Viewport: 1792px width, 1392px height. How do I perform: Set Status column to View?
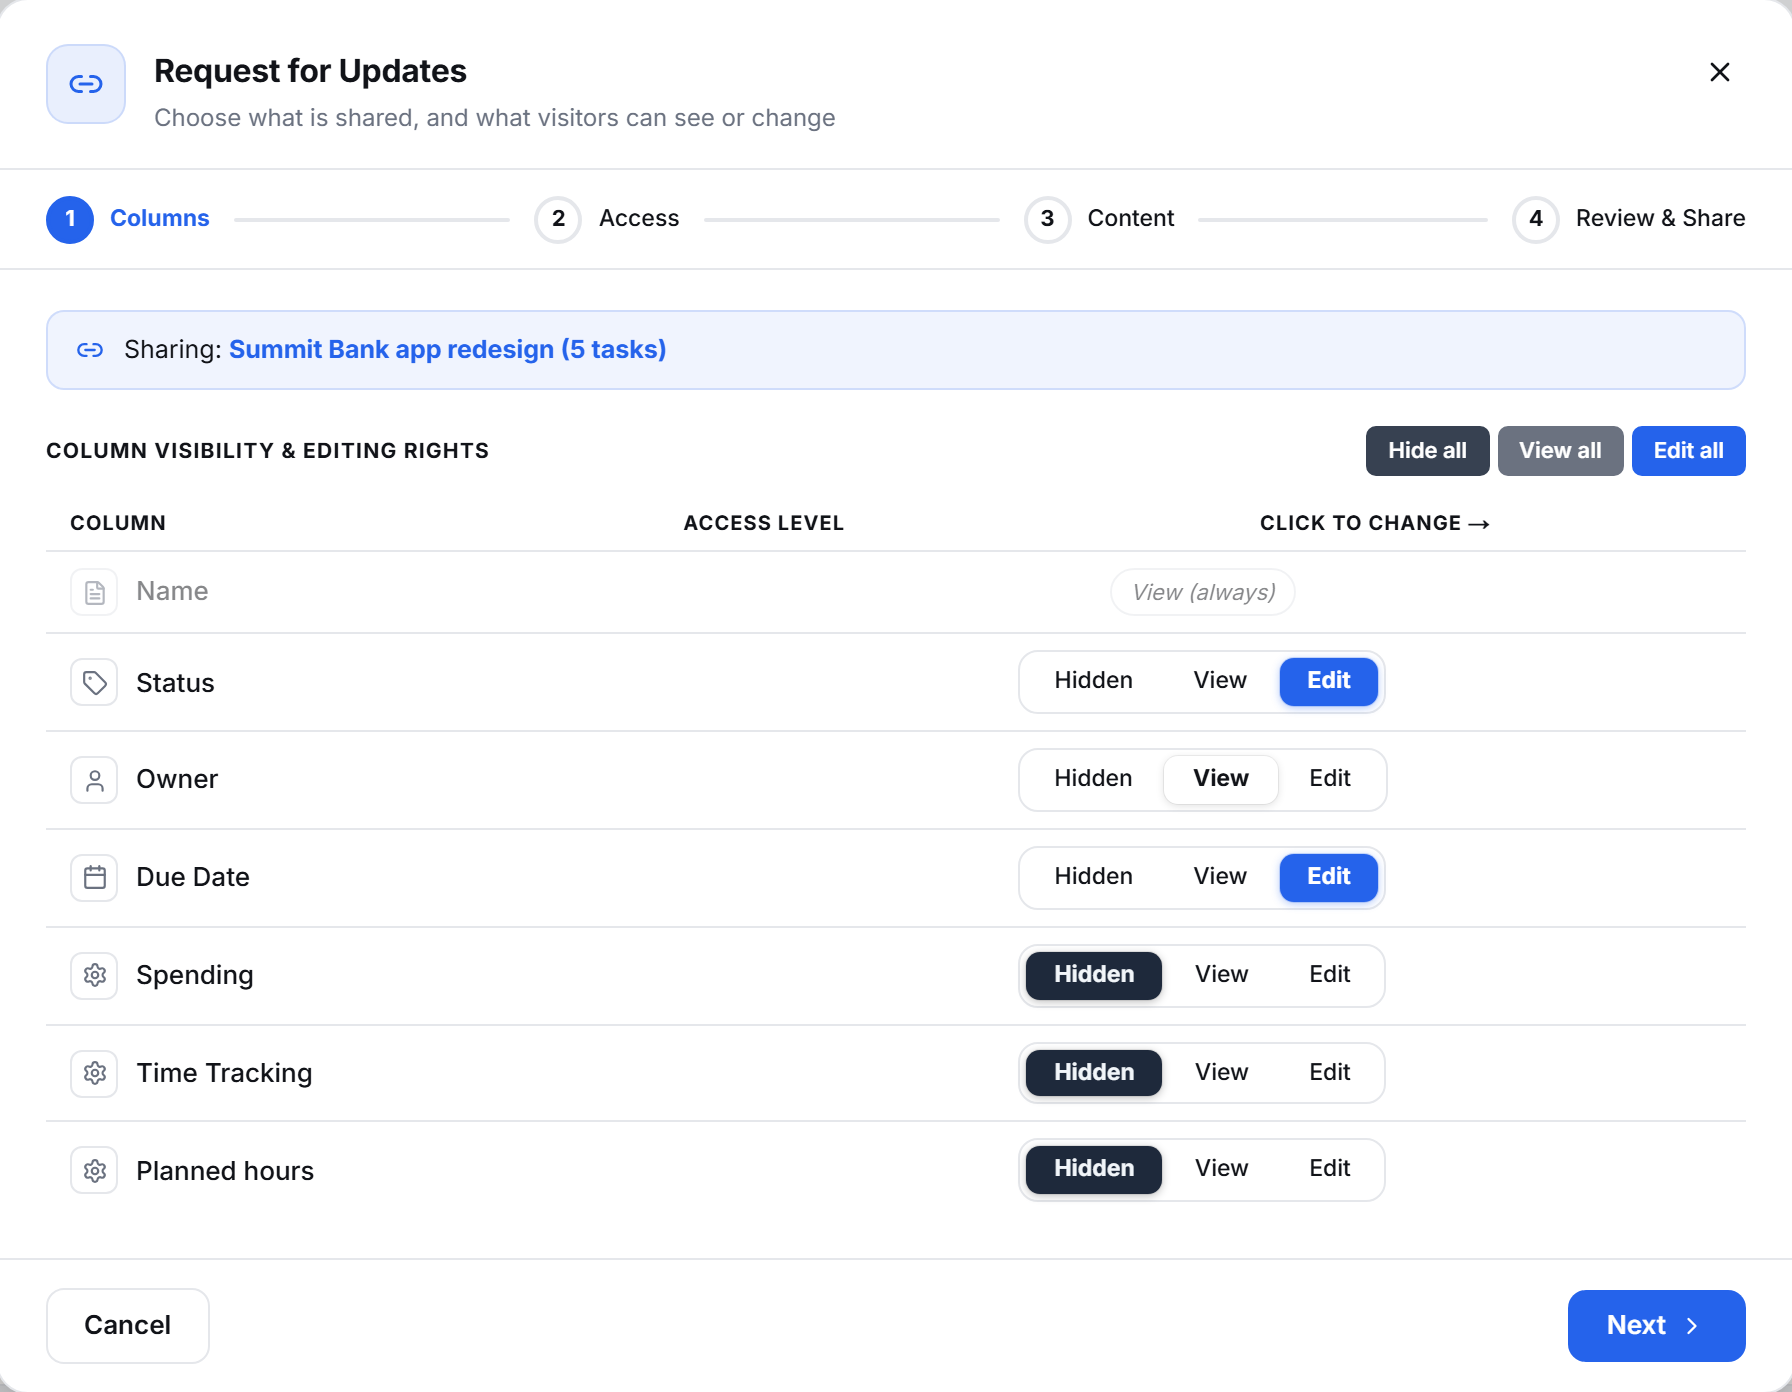point(1220,681)
